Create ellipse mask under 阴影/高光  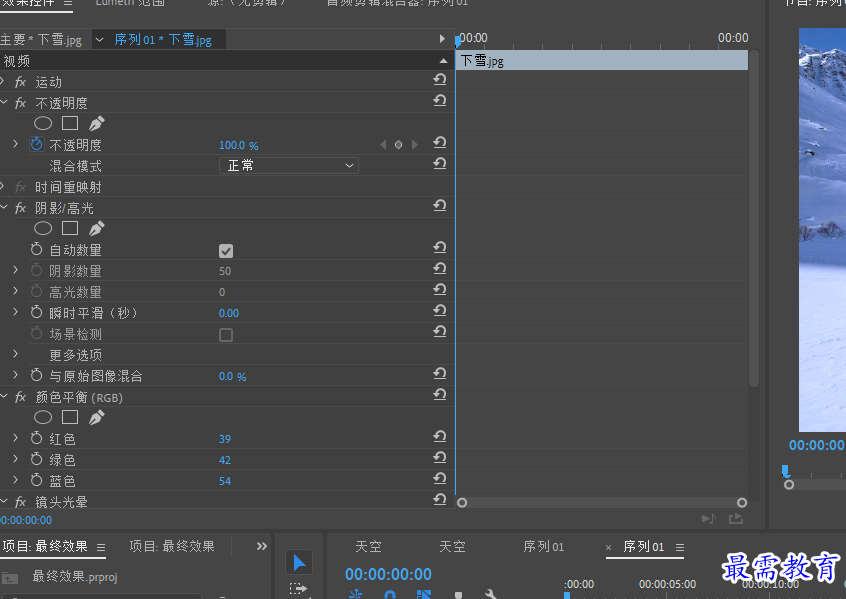(43, 228)
